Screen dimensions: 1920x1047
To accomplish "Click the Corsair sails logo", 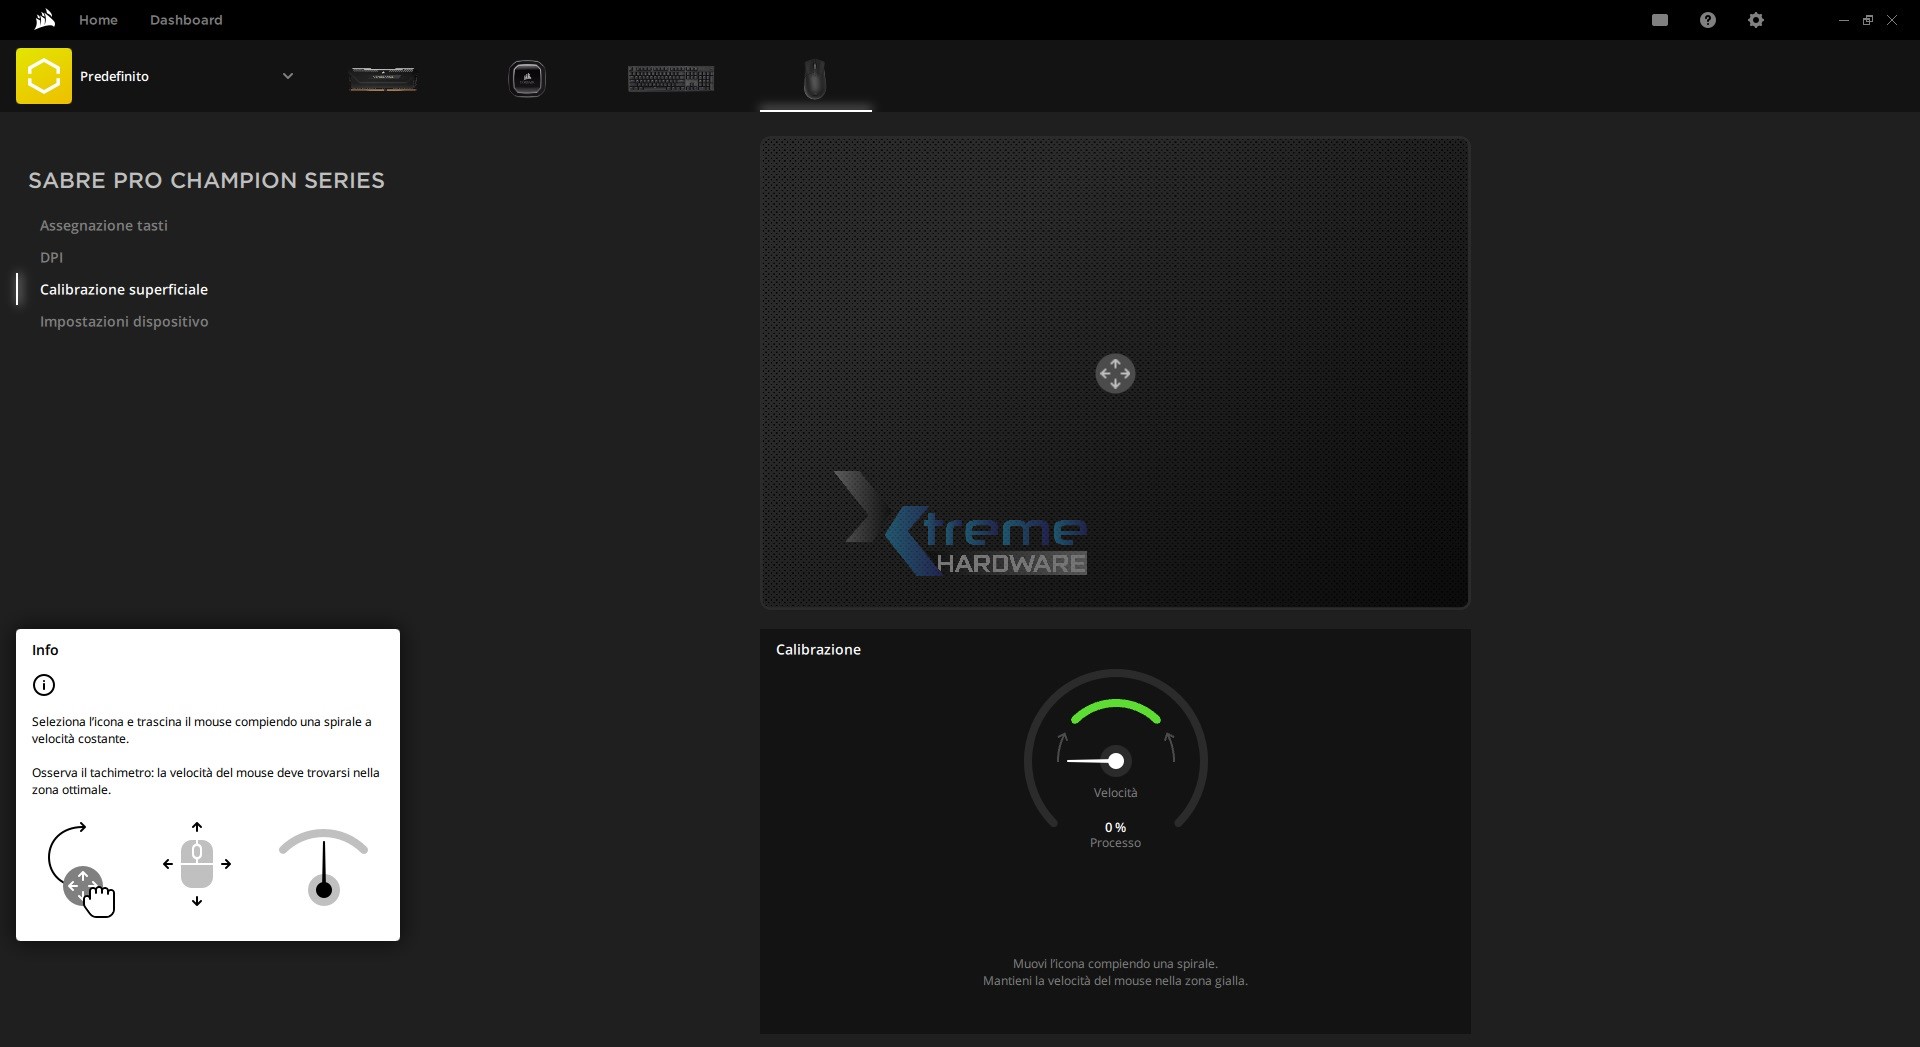I will coord(44,20).
